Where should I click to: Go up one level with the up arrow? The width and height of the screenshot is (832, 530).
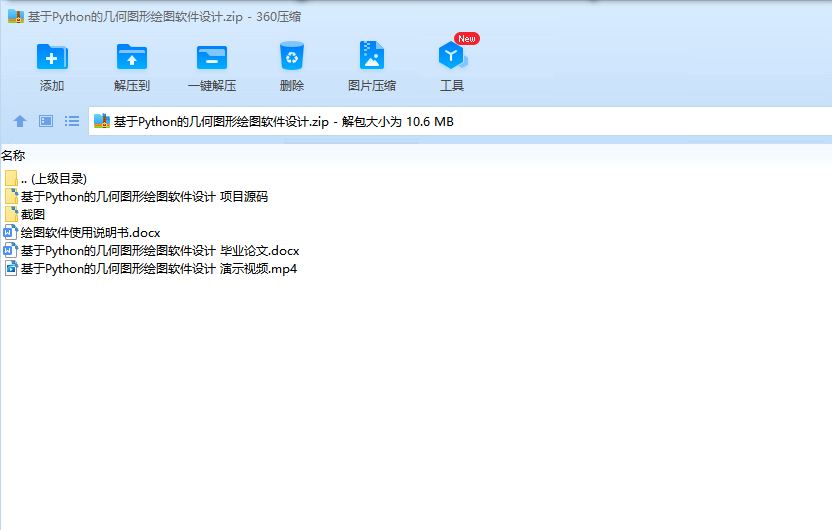[x=20, y=121]
